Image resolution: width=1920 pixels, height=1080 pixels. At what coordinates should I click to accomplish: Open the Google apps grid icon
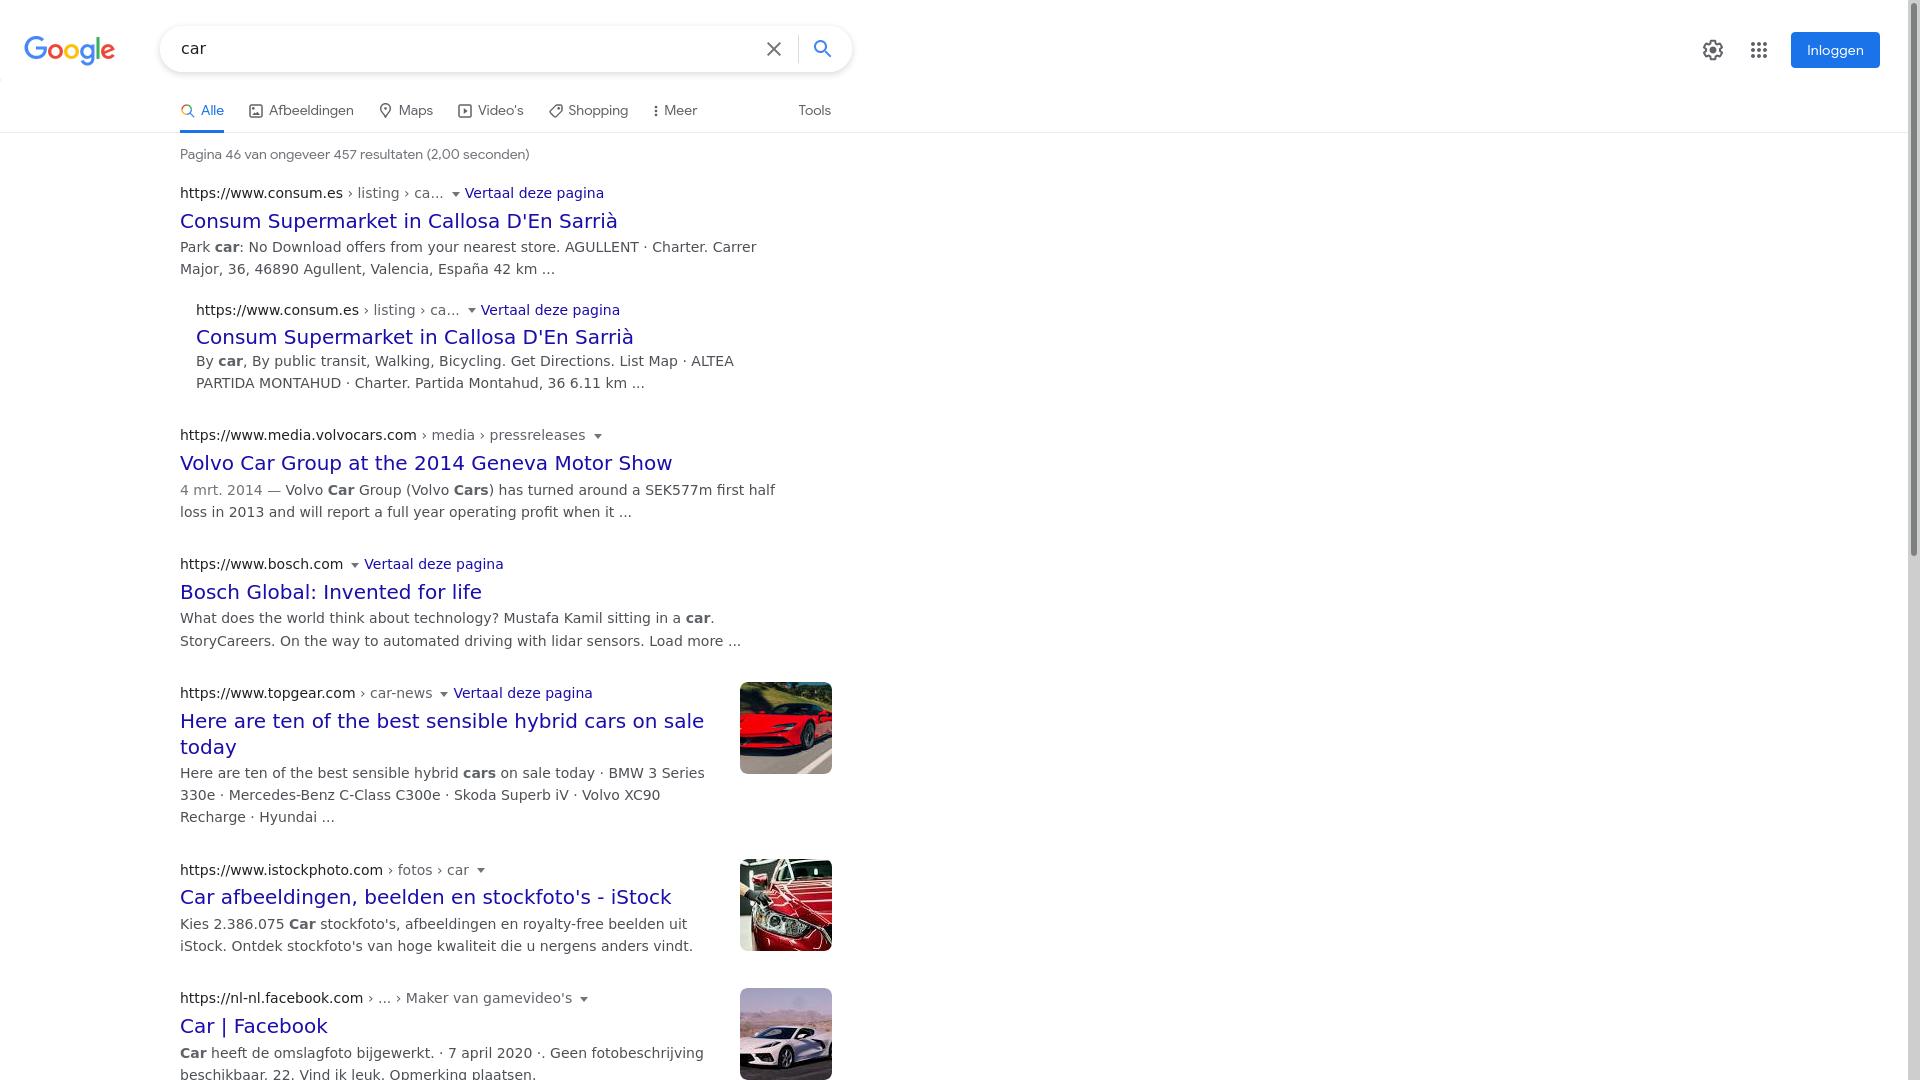click(x=1759, y=50)
